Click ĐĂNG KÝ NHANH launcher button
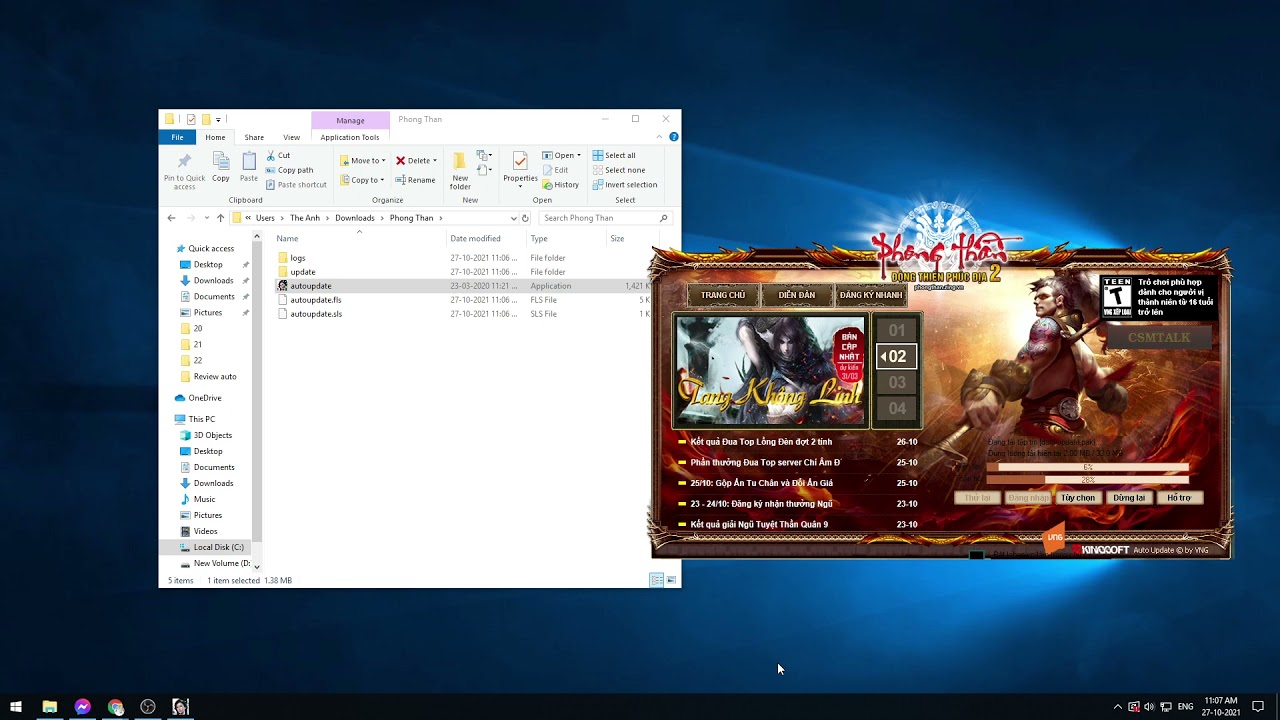This screenshot has height=720, width=1280. pyautogui.click(x=870, y=295)
